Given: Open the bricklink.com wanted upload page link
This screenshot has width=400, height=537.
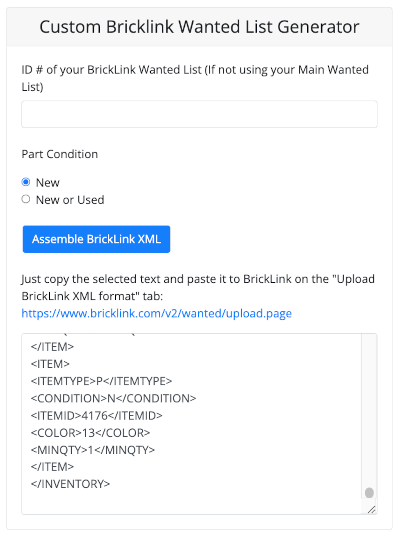Looking at the screenshot, I should tap(157, 313).
